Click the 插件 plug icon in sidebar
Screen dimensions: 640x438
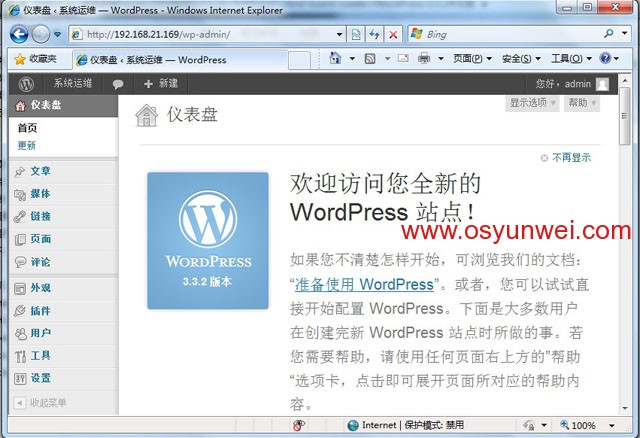pos(20,311)
